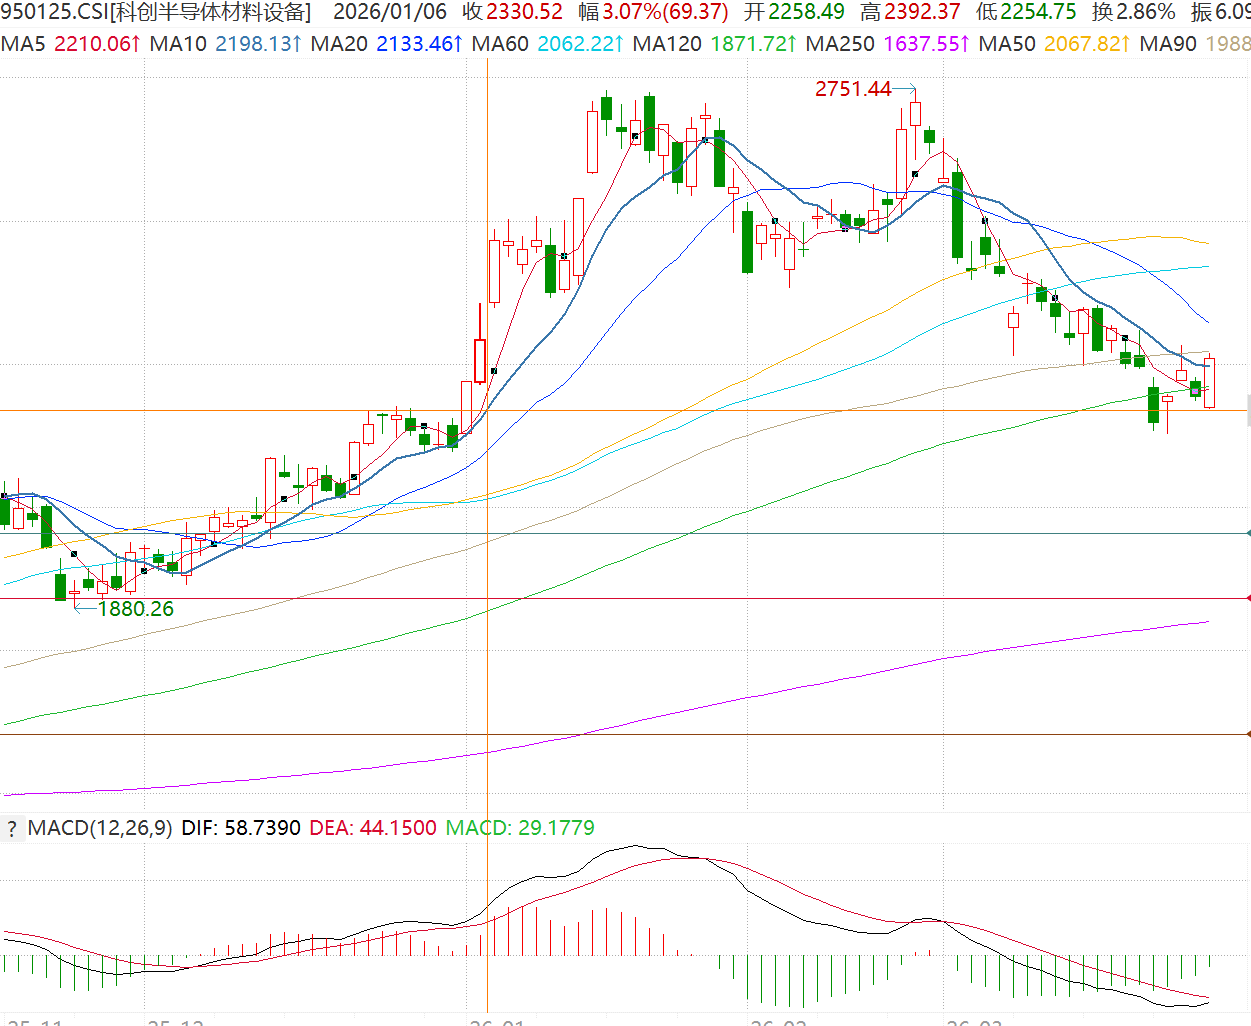Open the MACD(12,26,9) indicator parameters
Image resolution: width=1251 pixels, height=1026 pixels.
point(100,828)
